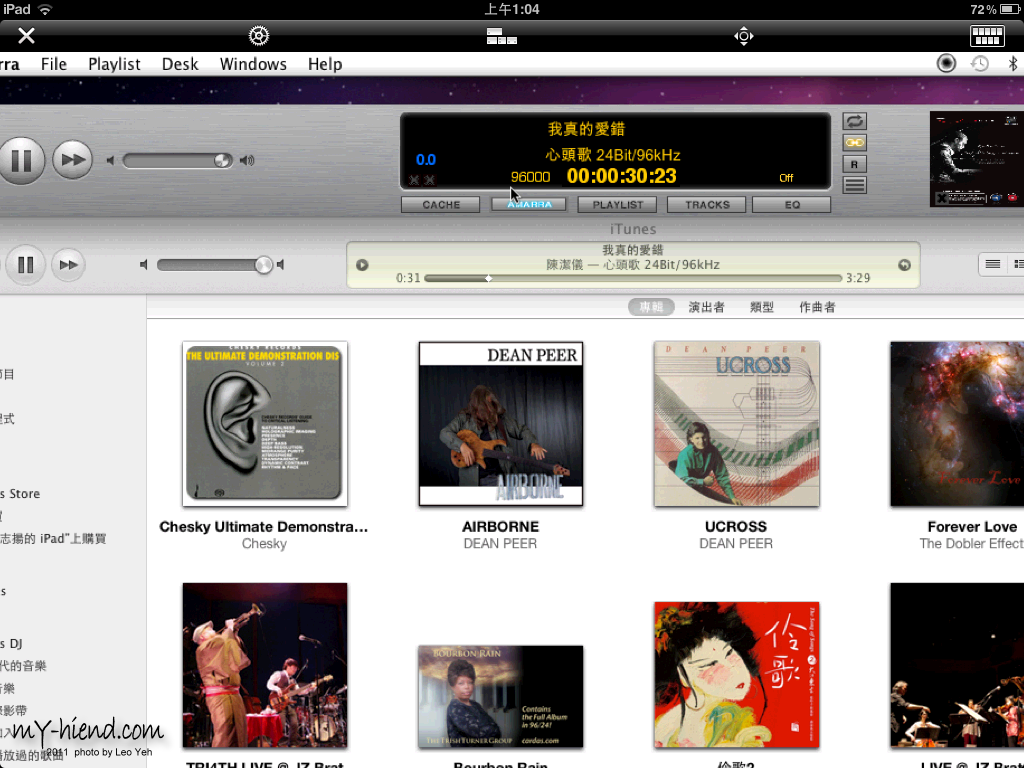Screen dimensions: 1024x768
Task: Toggle the R button in Amarra
Action: [854, 165]
